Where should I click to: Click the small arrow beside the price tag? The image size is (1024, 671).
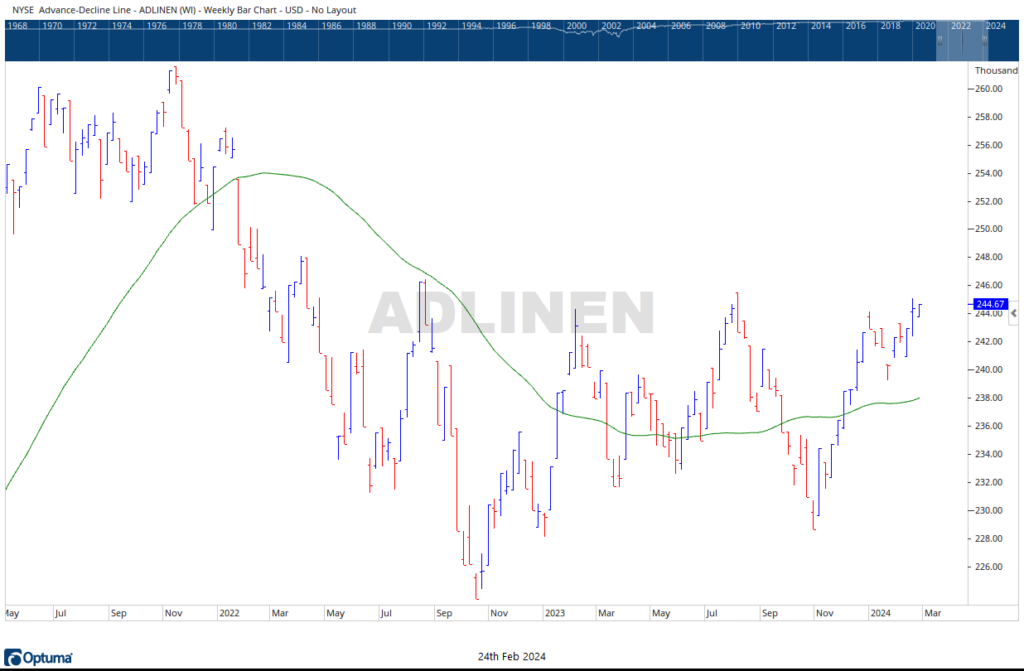click(x=1014, y=313)
